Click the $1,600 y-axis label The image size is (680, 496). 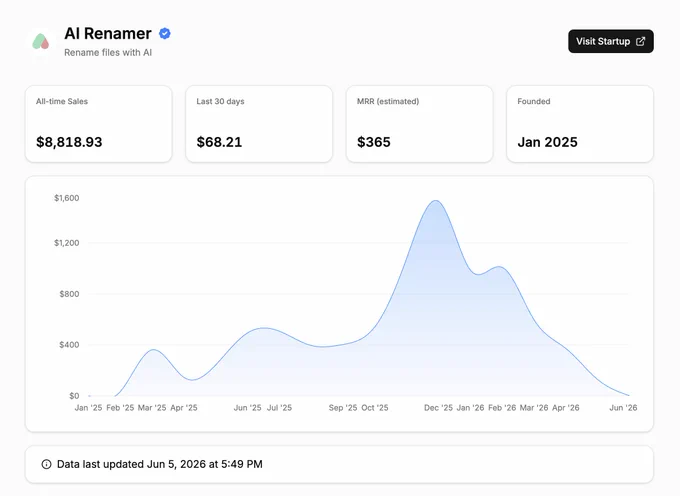[67, 198]
